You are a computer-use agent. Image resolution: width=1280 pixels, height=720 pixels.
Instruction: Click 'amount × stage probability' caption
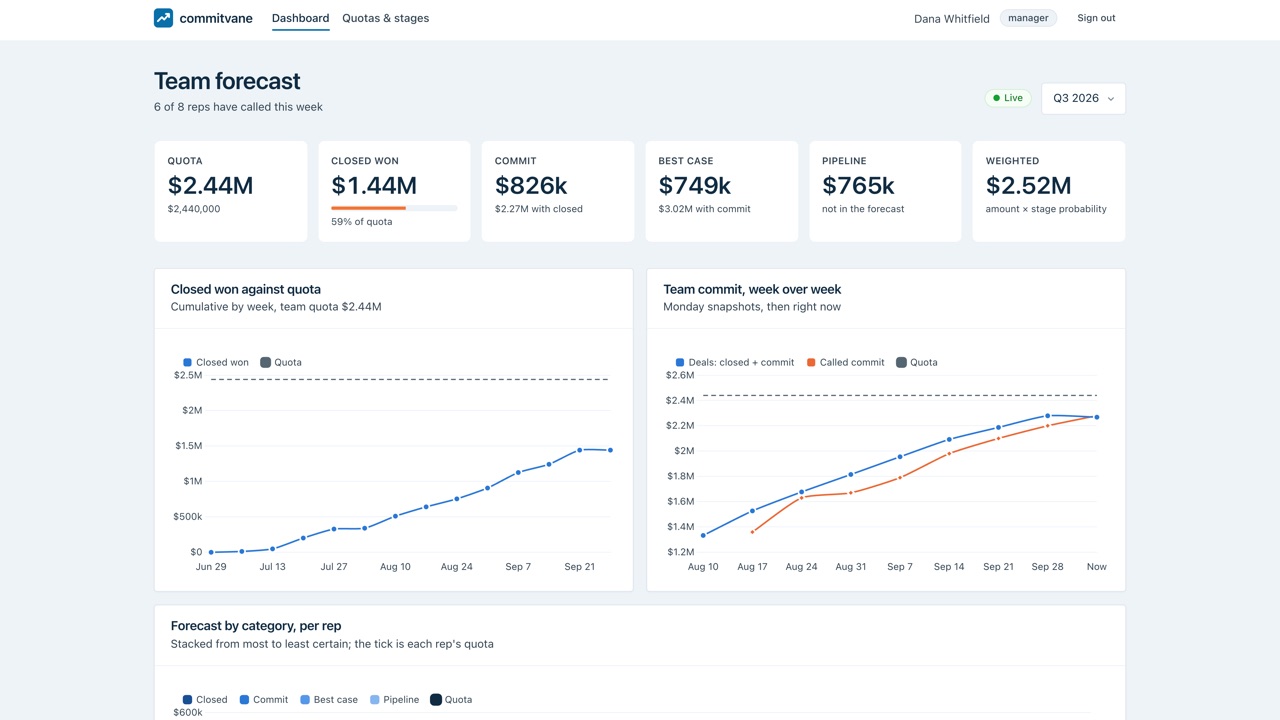1046,209
